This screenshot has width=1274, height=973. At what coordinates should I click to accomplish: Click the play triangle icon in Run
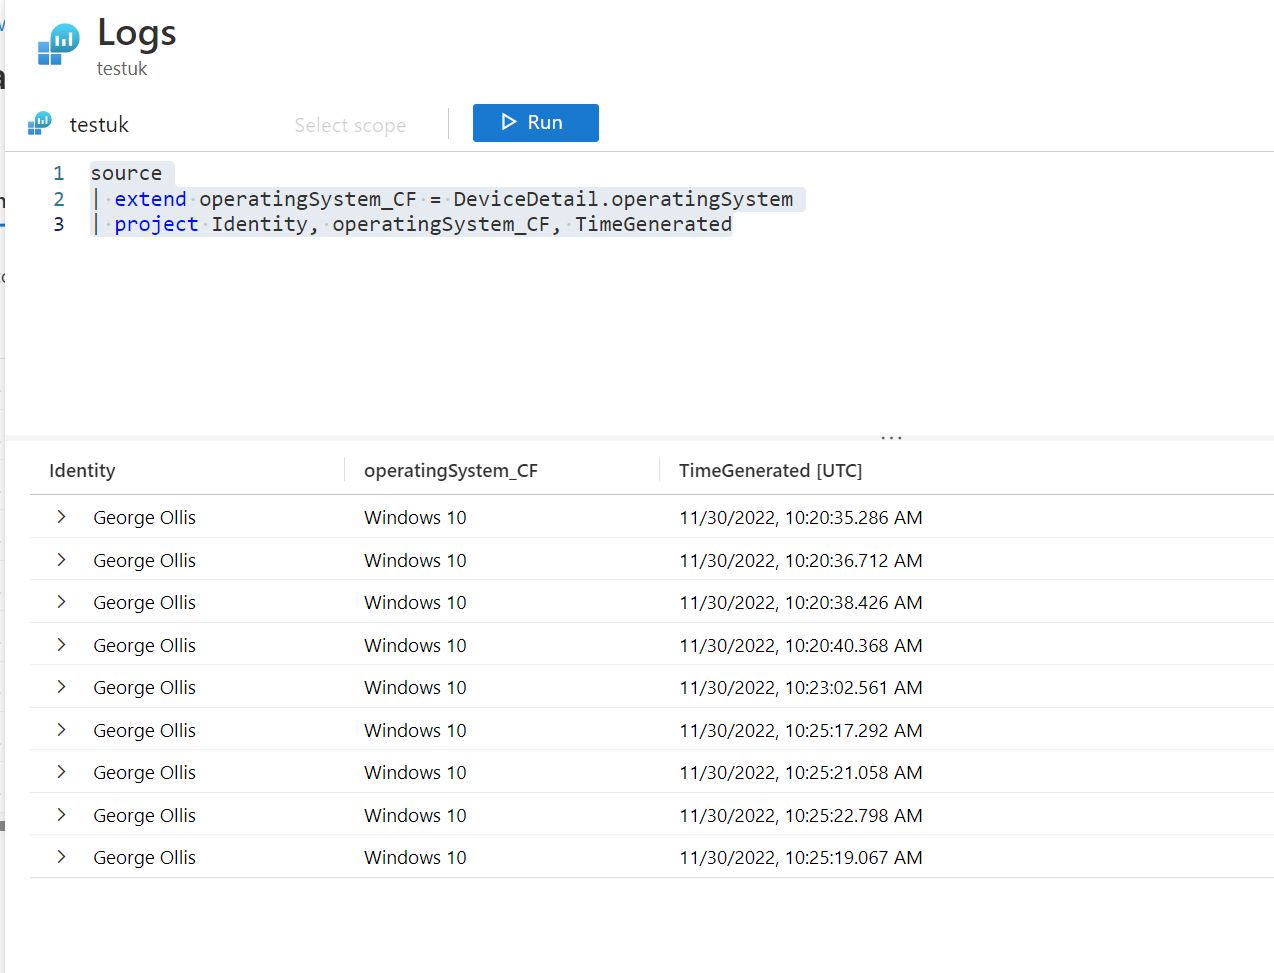coord(509,122)
